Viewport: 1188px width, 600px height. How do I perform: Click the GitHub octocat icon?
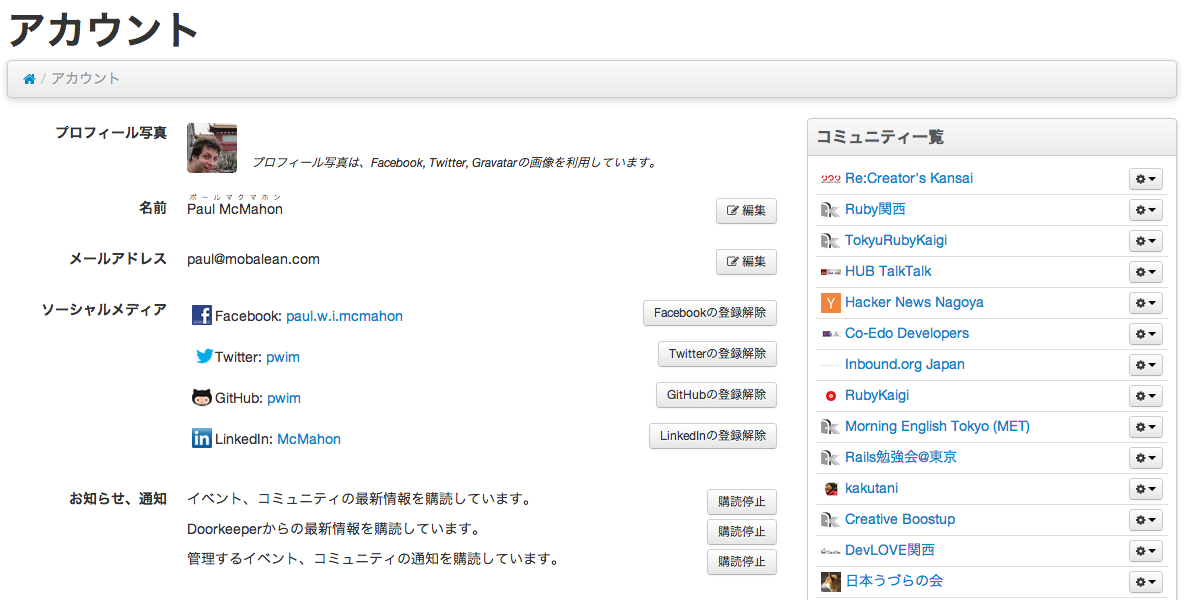202,397
